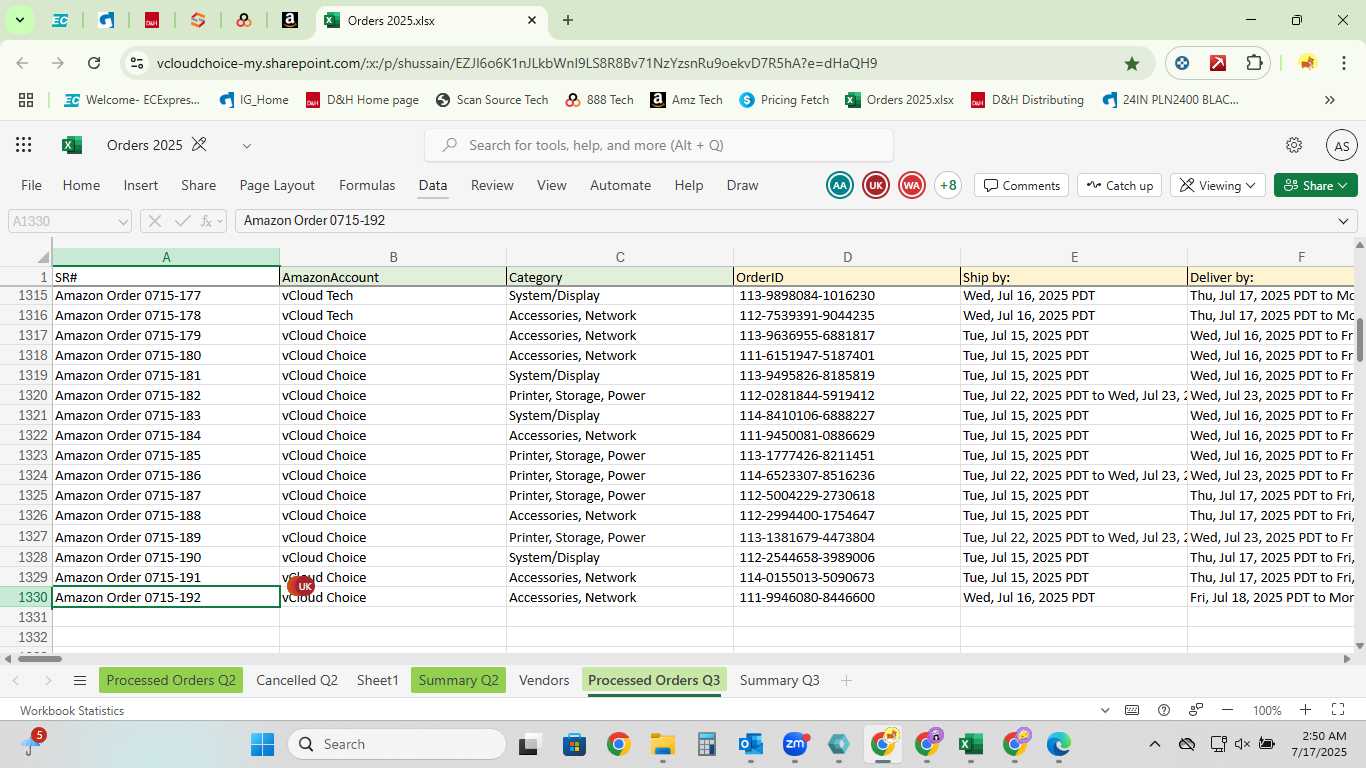Switch to the Vendors sheet tab
This screenshot has height=768, width=1366.
[544, 680]
